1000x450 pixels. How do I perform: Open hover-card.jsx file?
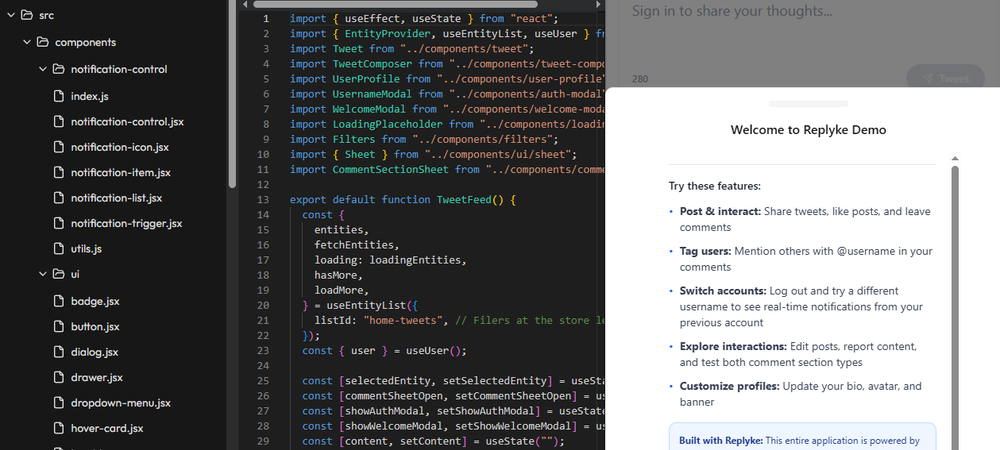(x=107, y=428)
